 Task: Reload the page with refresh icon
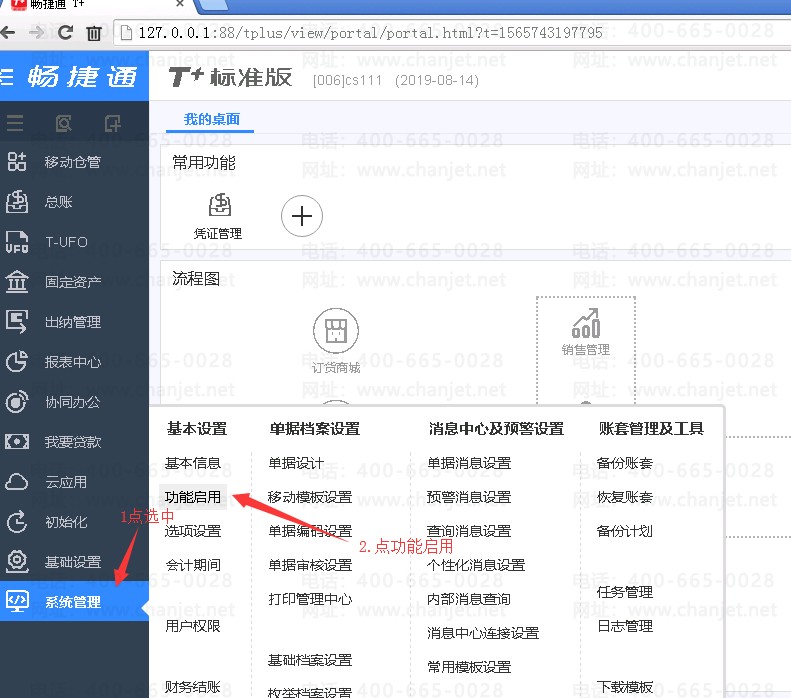pyautogui.click(x=65, y=33)
